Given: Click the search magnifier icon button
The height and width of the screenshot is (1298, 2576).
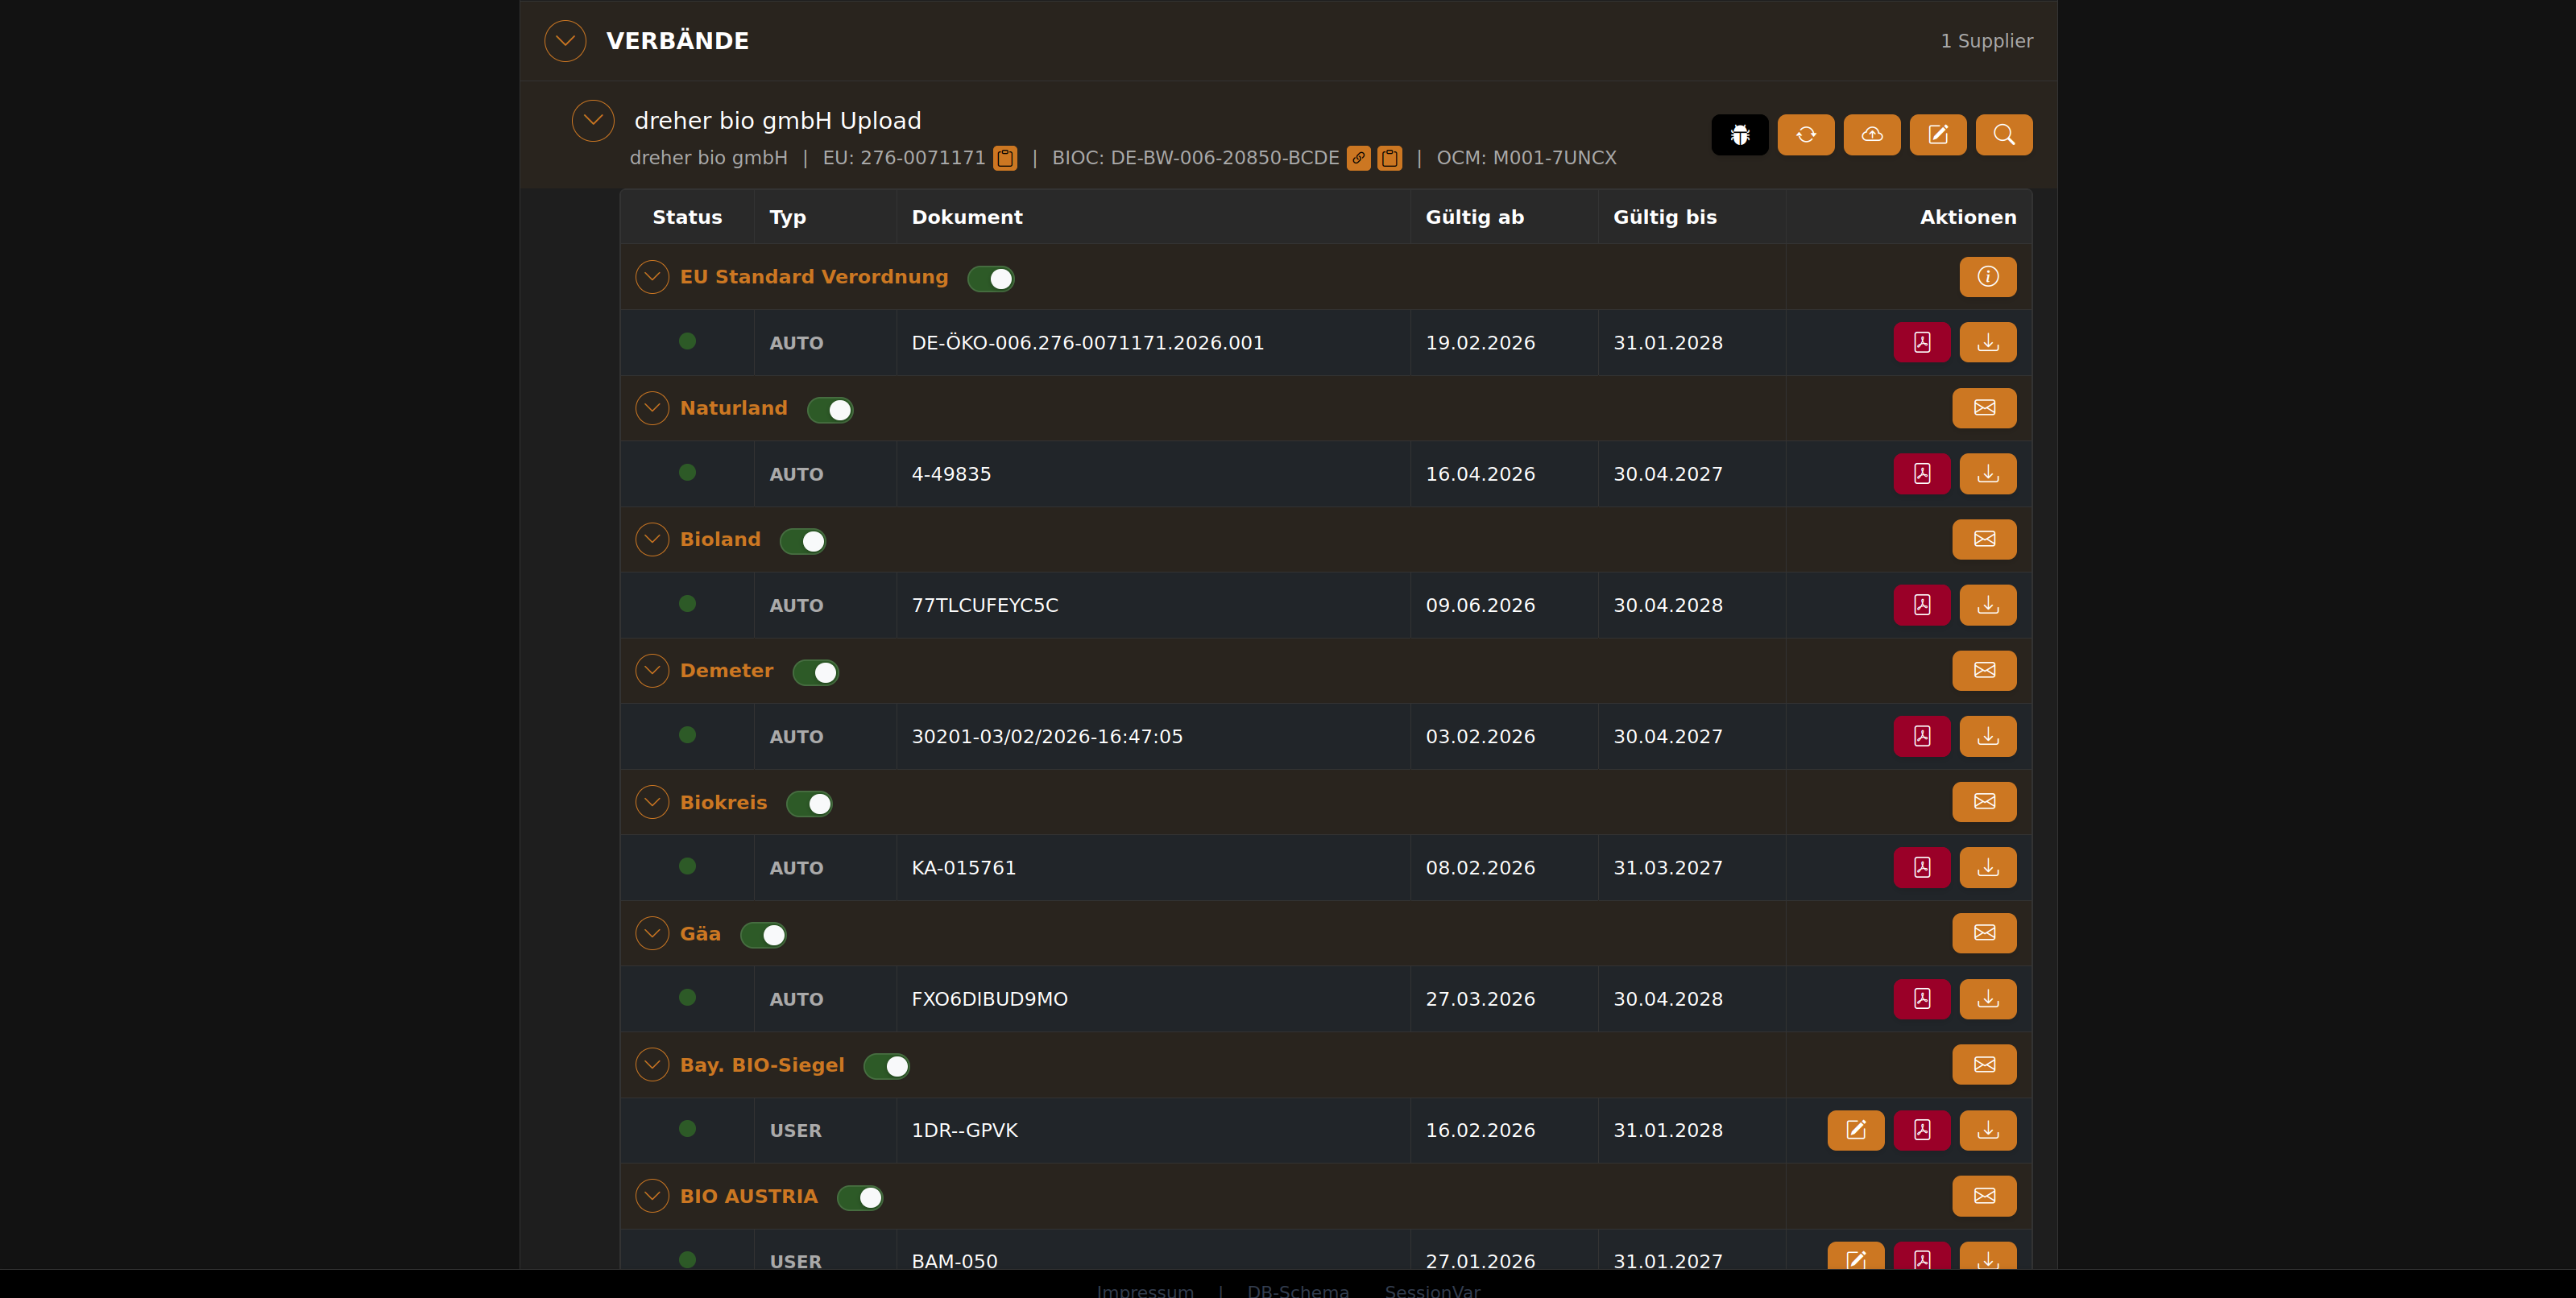Looking at the screenshot, I should point(2003,135).
